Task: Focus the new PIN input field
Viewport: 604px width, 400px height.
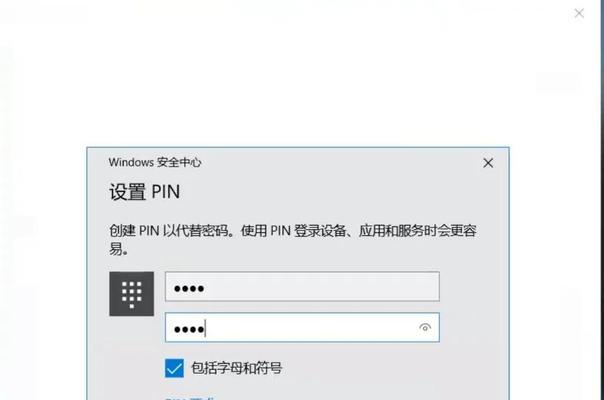Action: (302, 286)
